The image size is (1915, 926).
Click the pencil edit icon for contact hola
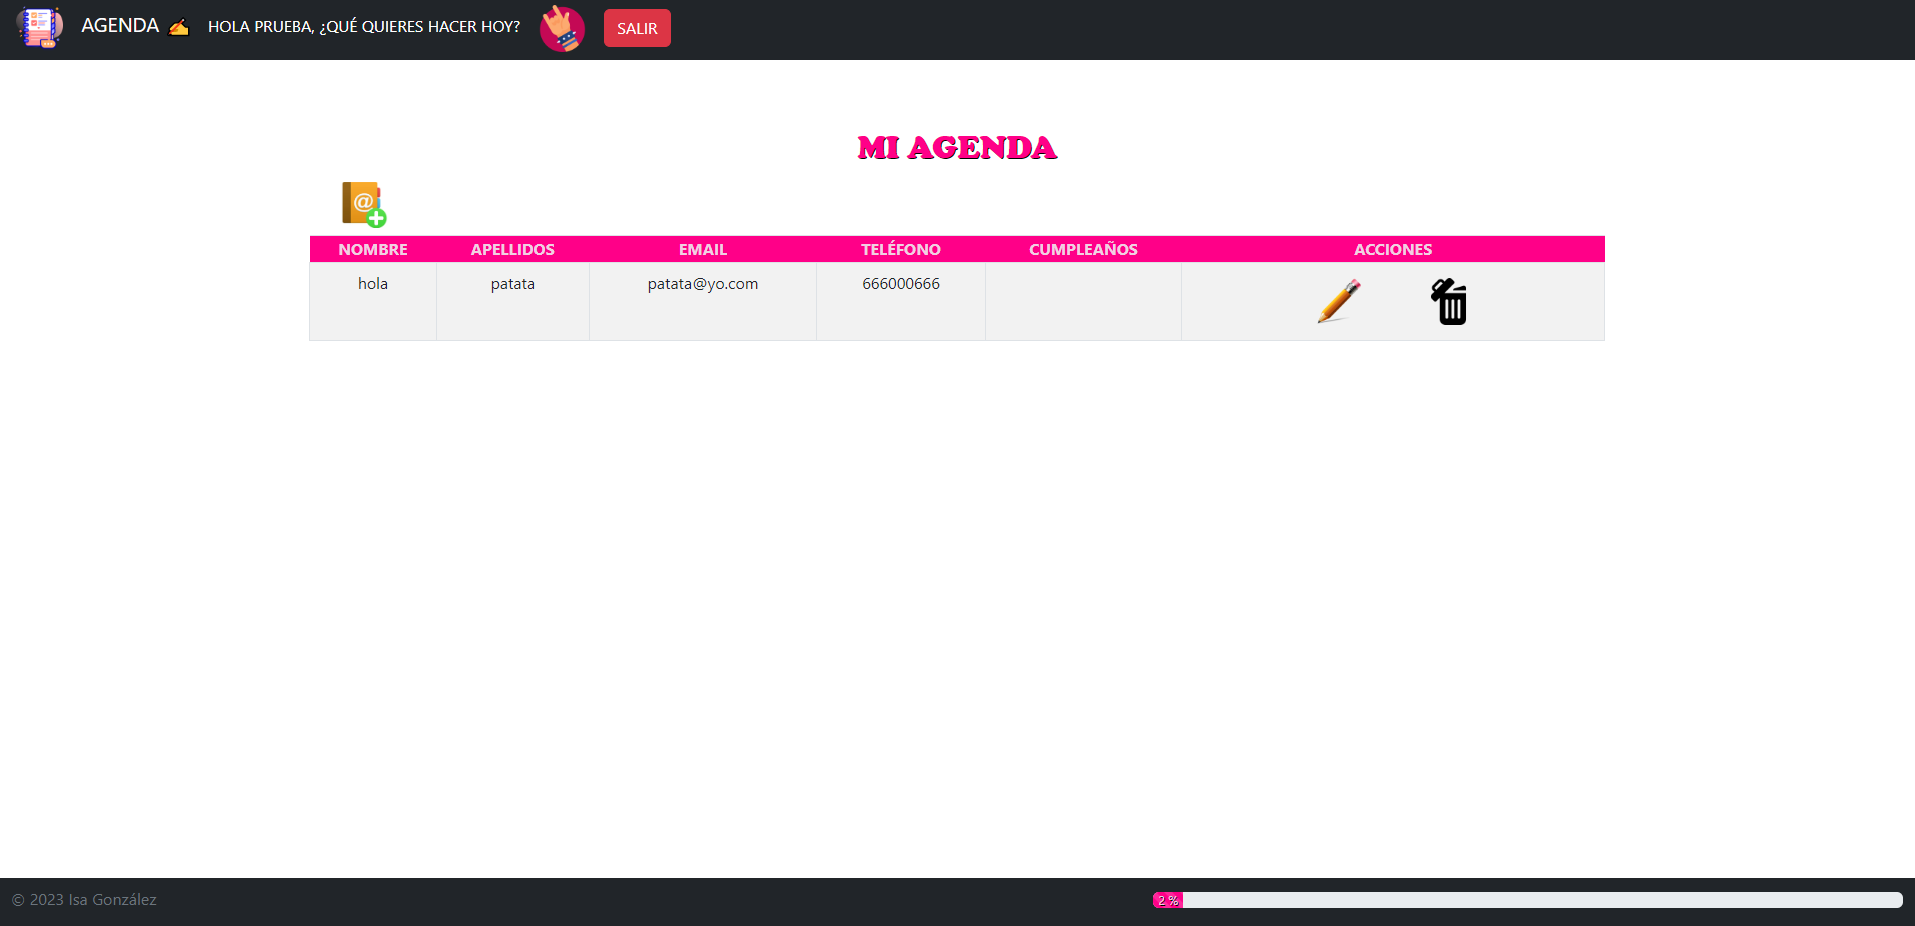pos(1338,300)
